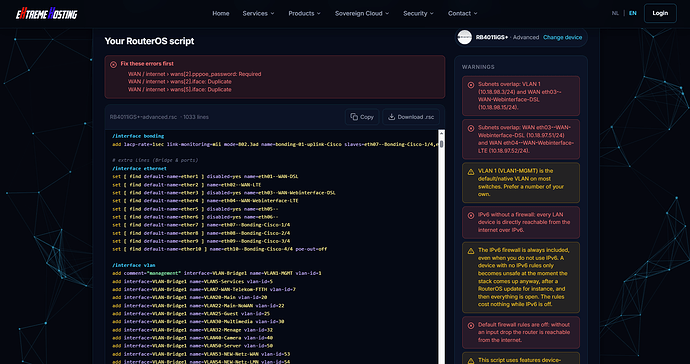Click error icon on WAN eth03/eth04 overlap warning
This screenshot has height=364, width=690.
pyautogui.click(x=471, y=128)
